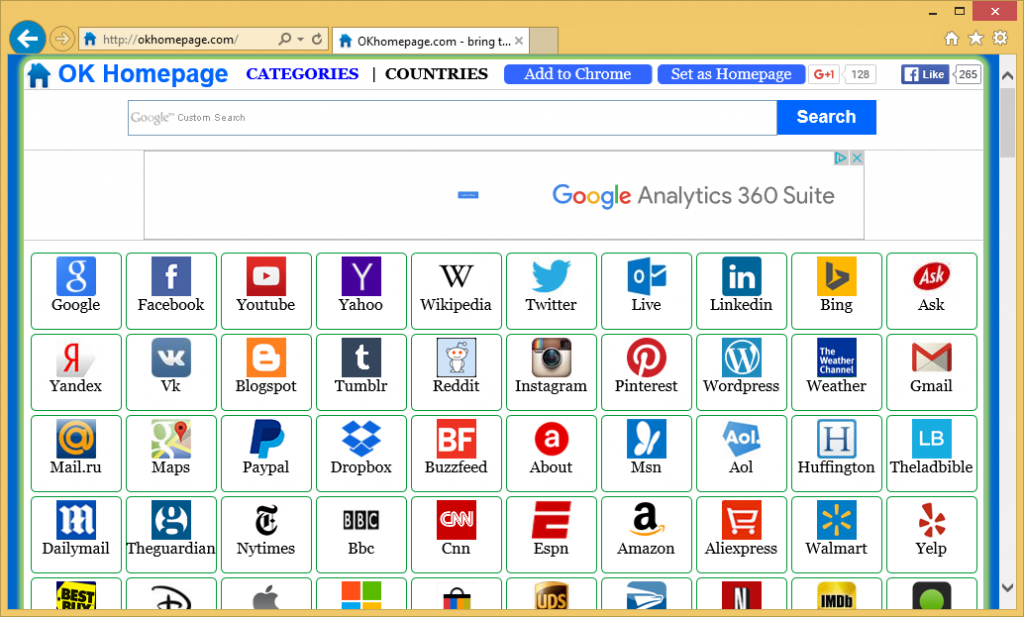Go to the Gmail tile
Viewport: 1024px width, 617px height.
pyautogui.click(x=931, y=359)
